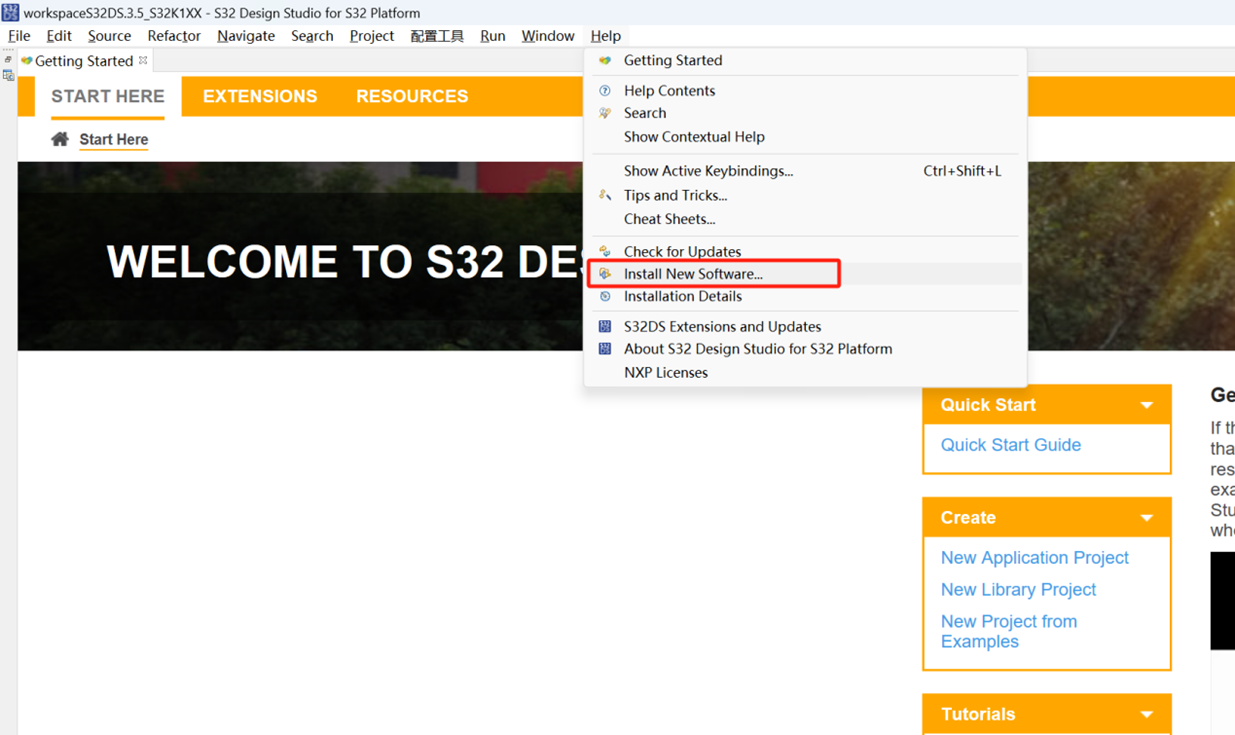The image size is (1235, 735).
Task: Switch to the RESOURCES tab
Action: pos(412,96)
